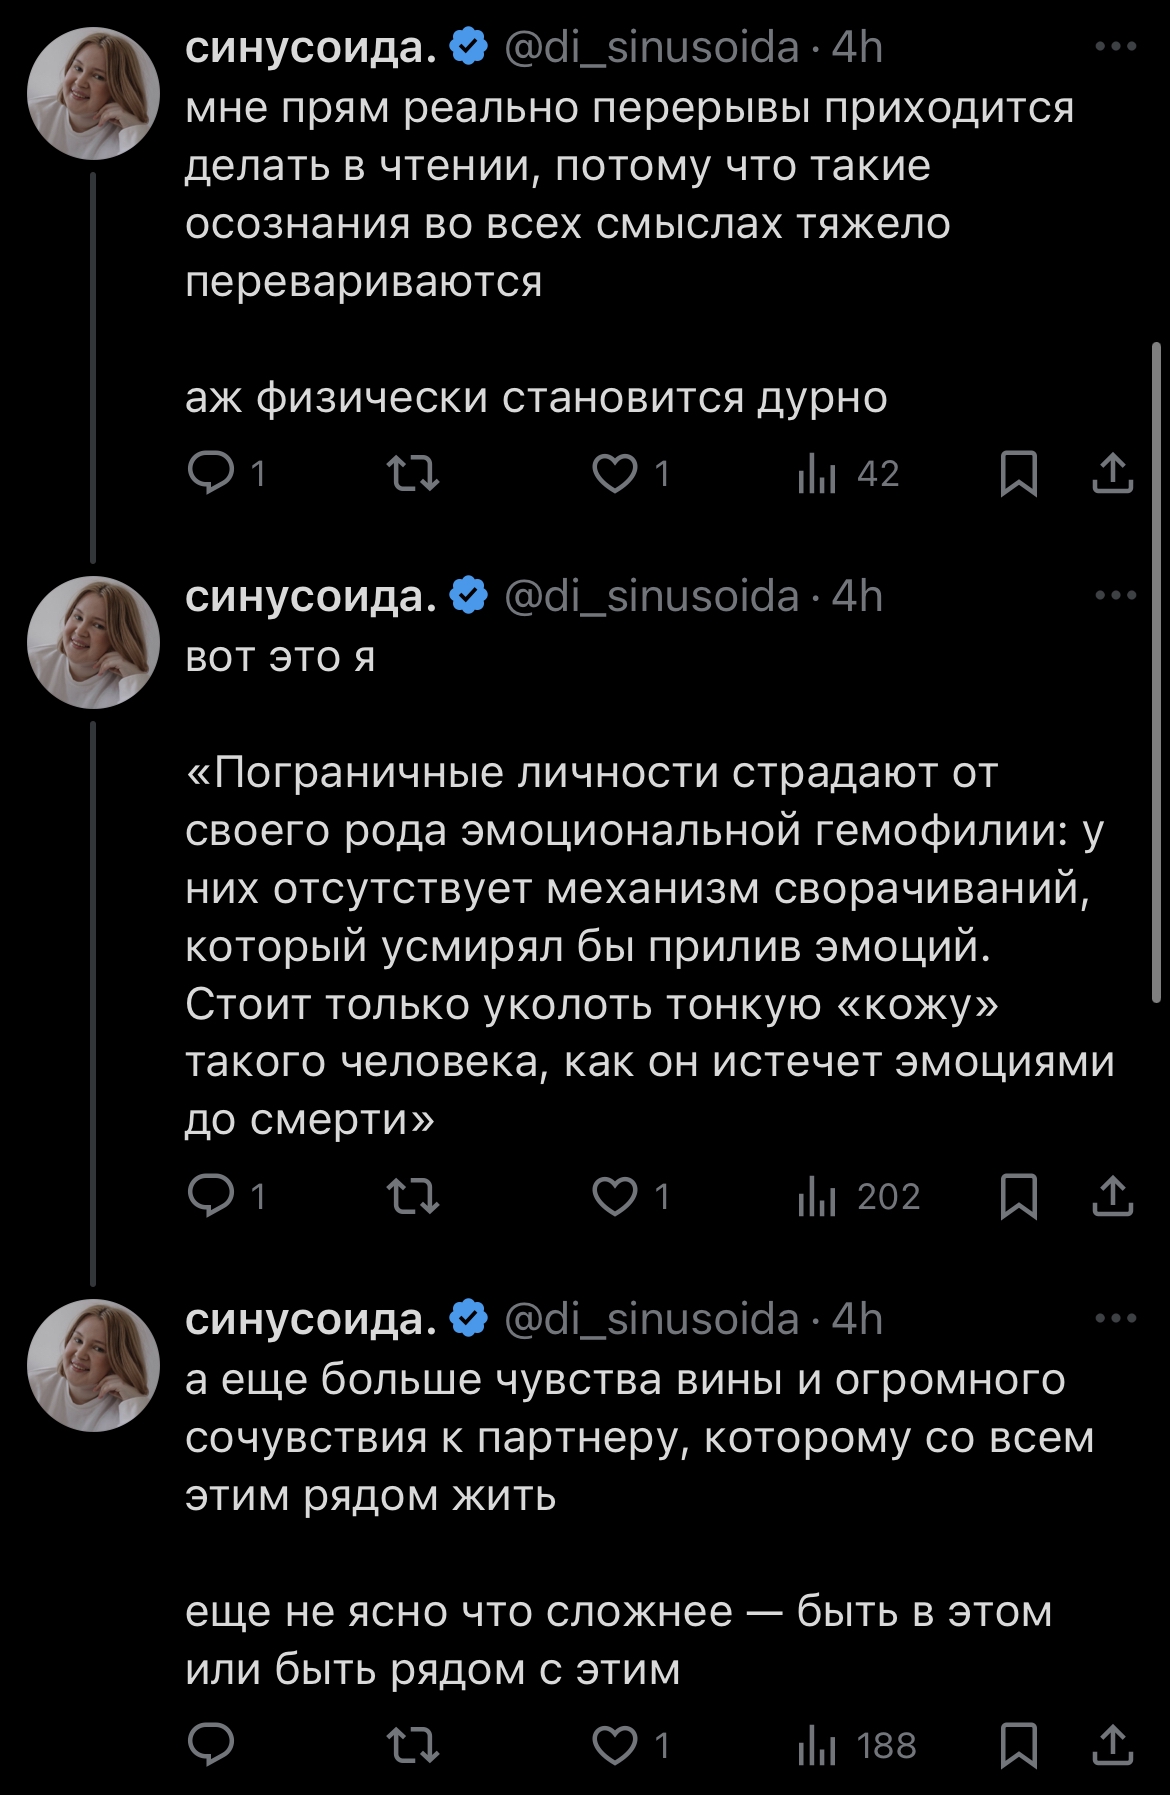The height and width of the screenshot is (1795, 1170).
Task: Click the vertical scrollbar on the right edge
Action: (1156, 670)
